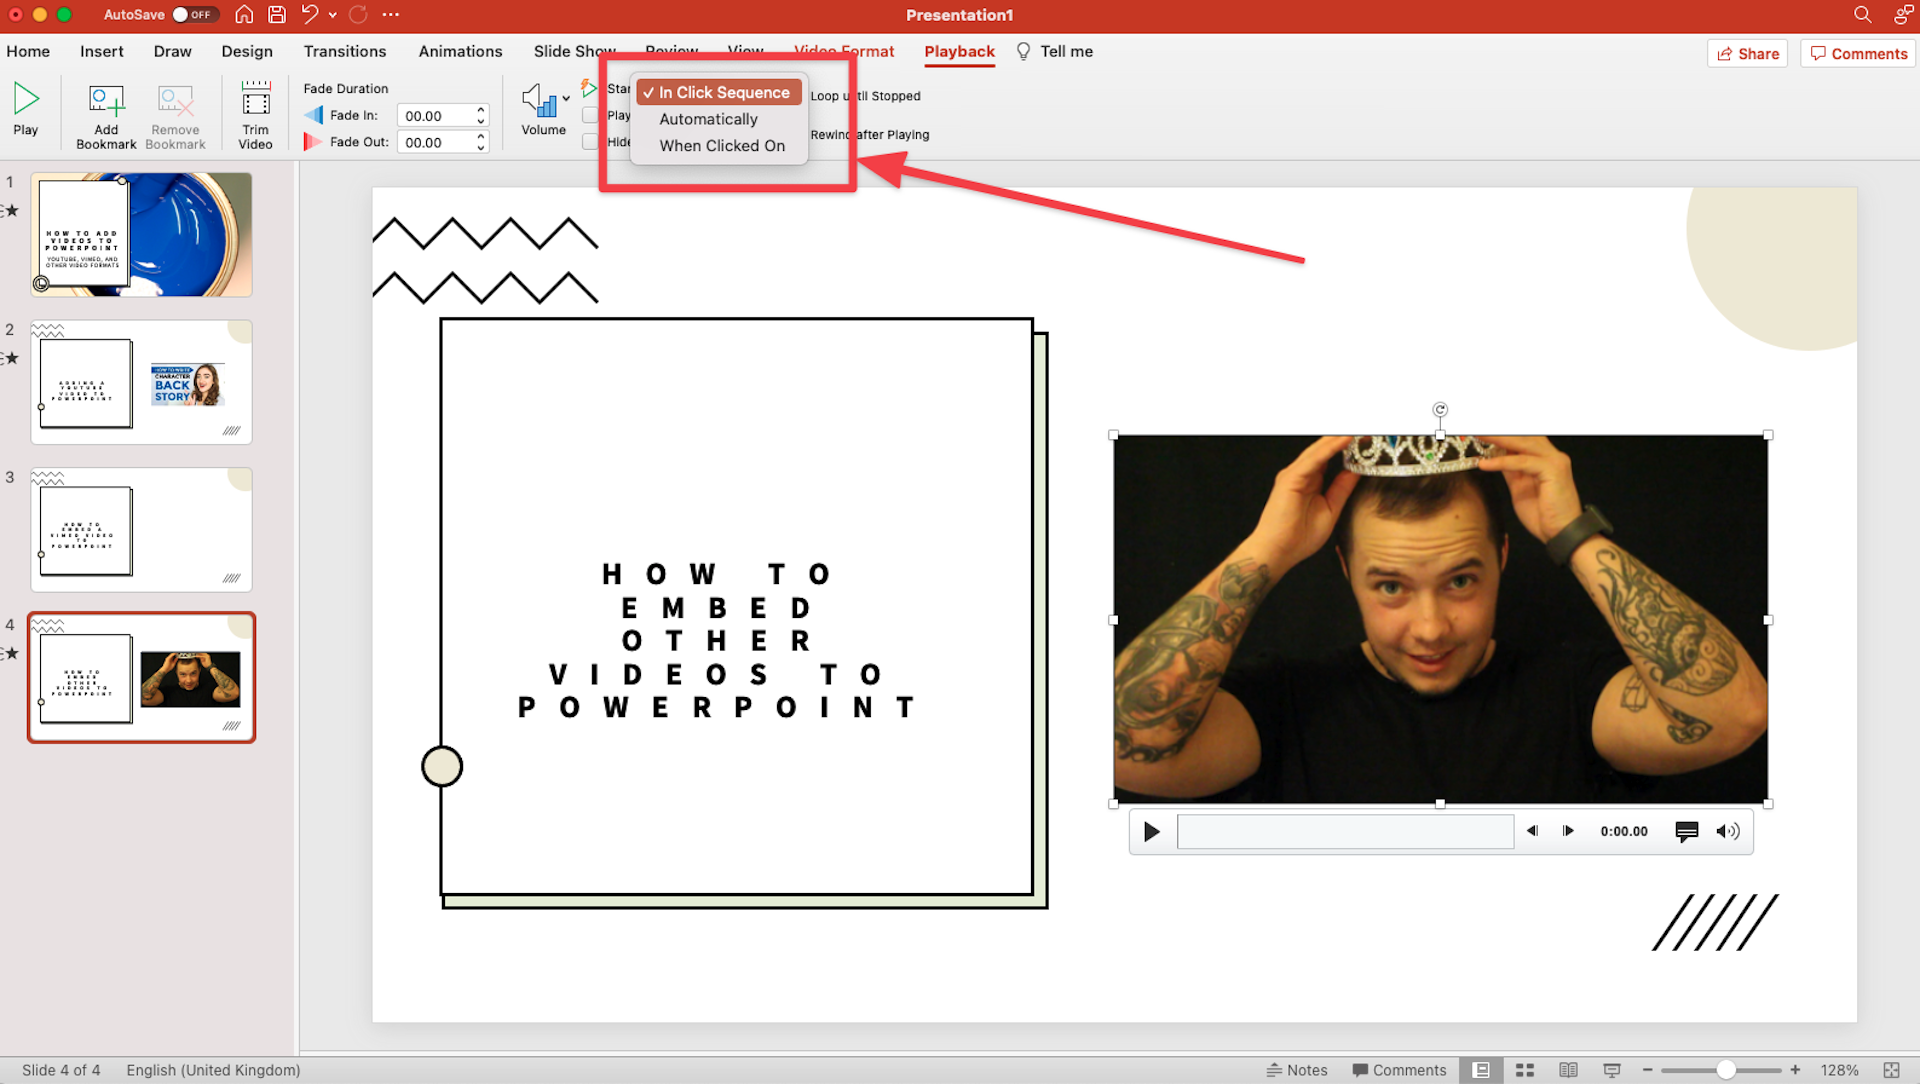Select Automatically from Start dropdown

[x=708, y=119]
